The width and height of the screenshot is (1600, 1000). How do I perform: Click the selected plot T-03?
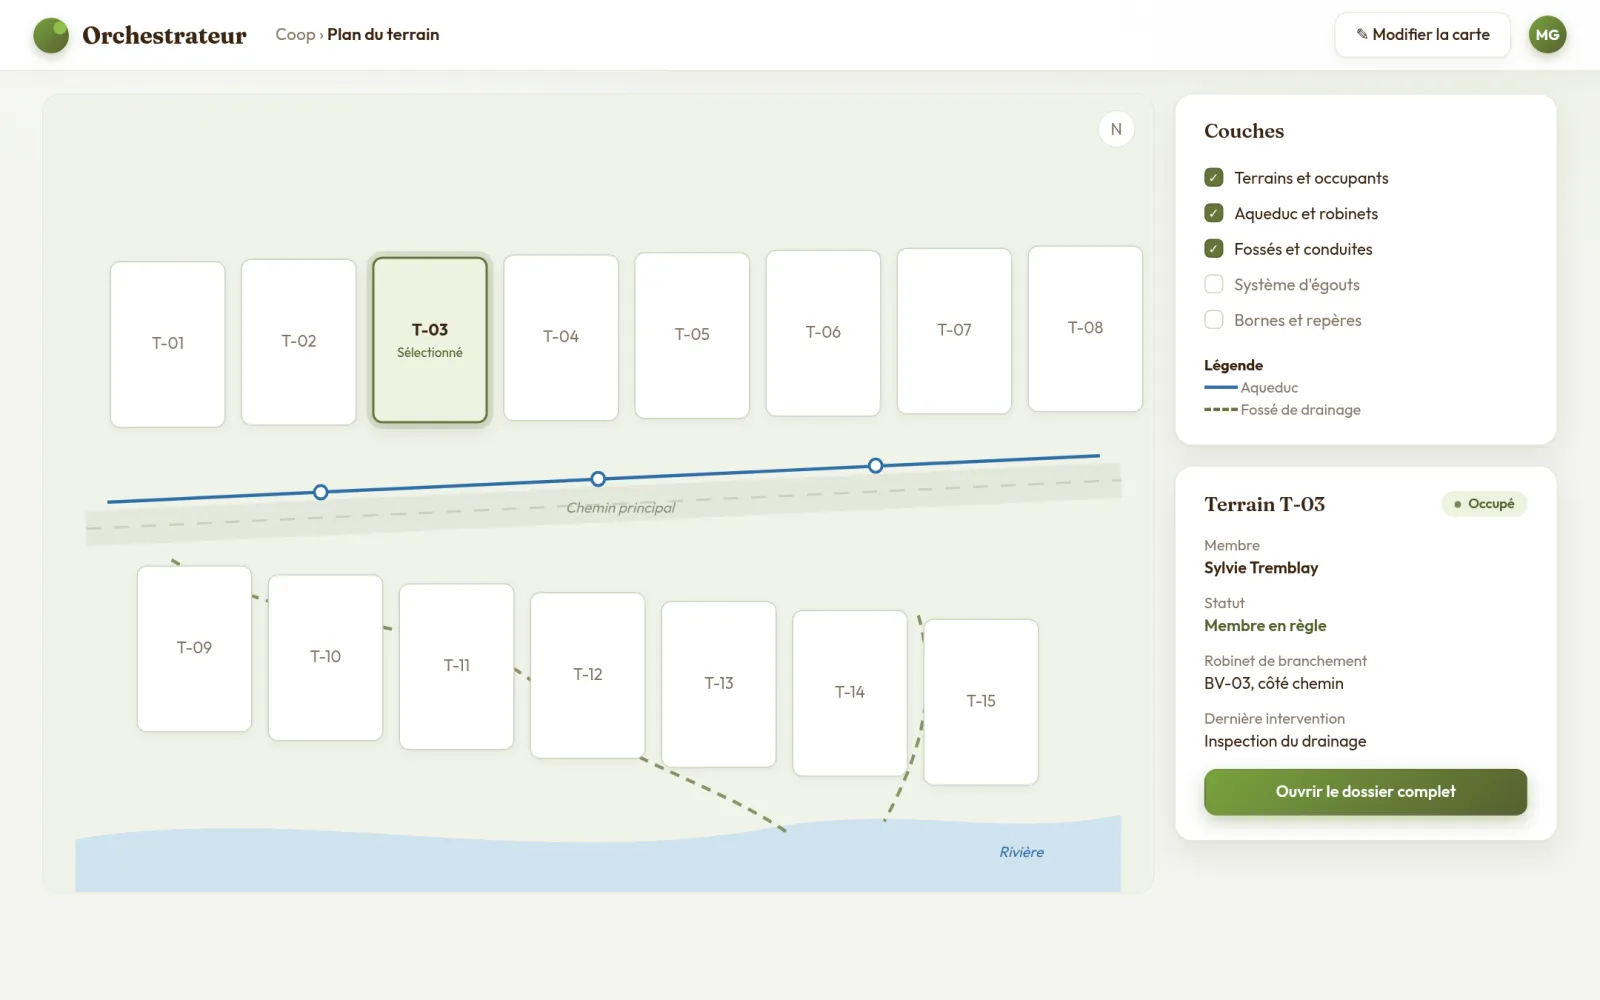(430, 340)
